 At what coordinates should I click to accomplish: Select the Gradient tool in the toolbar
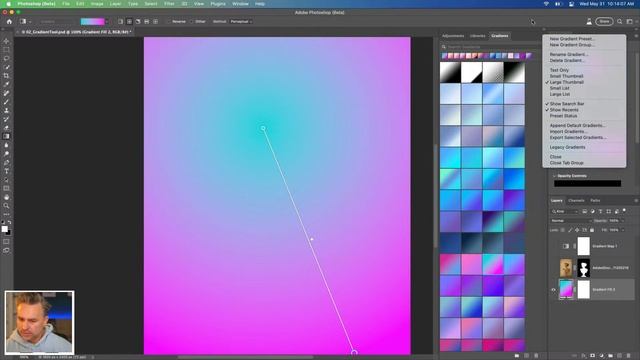[x=6, y=136]
